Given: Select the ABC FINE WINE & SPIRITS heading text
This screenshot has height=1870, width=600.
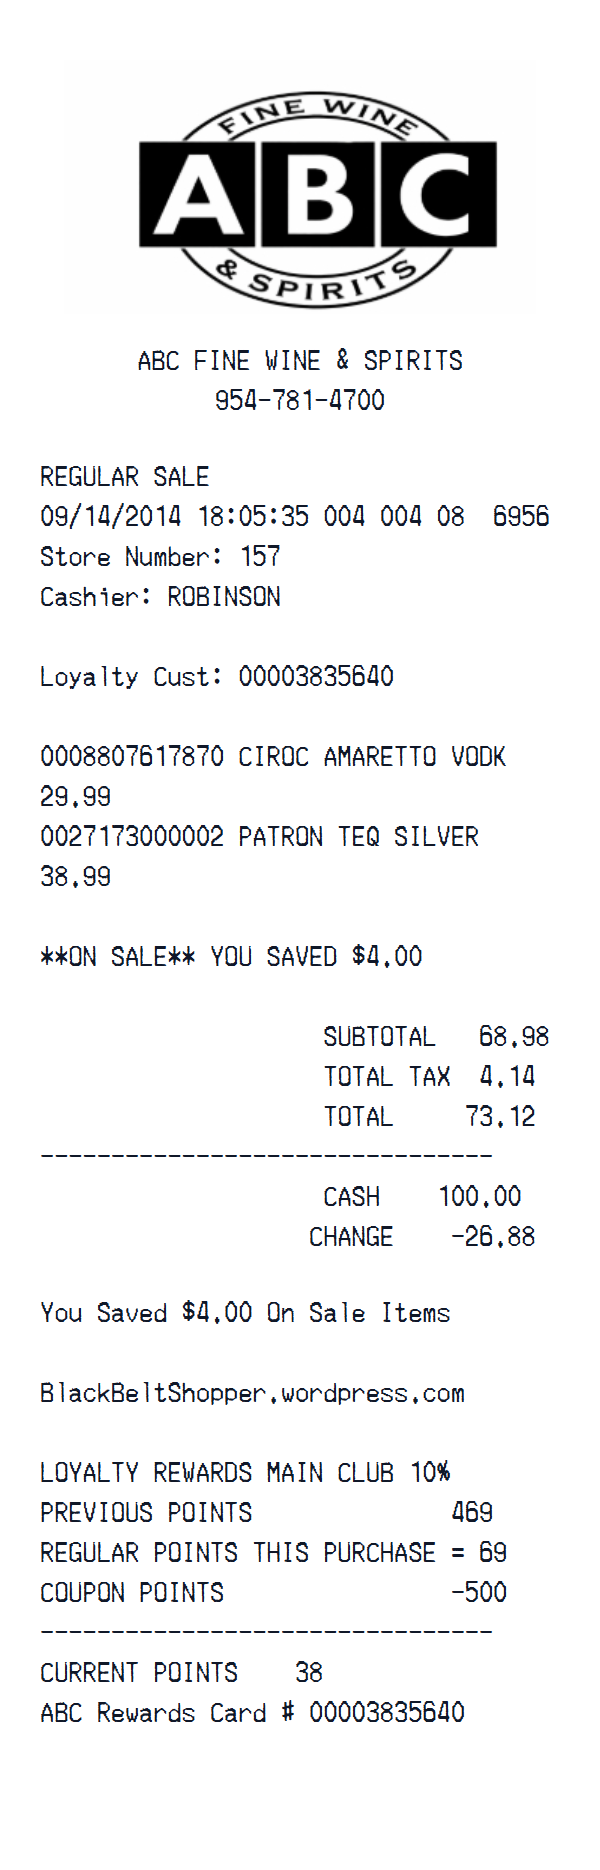Looking at the screenshot, I should [300, 360].
